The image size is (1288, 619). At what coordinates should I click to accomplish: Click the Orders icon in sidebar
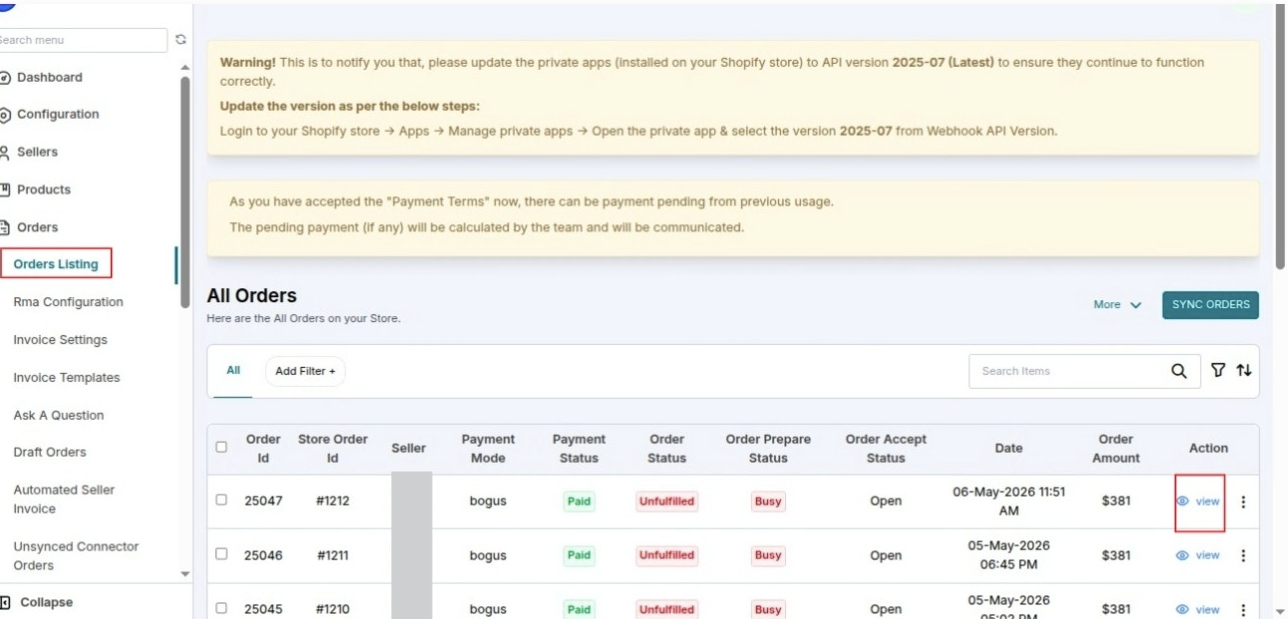(x=5, y=228)
